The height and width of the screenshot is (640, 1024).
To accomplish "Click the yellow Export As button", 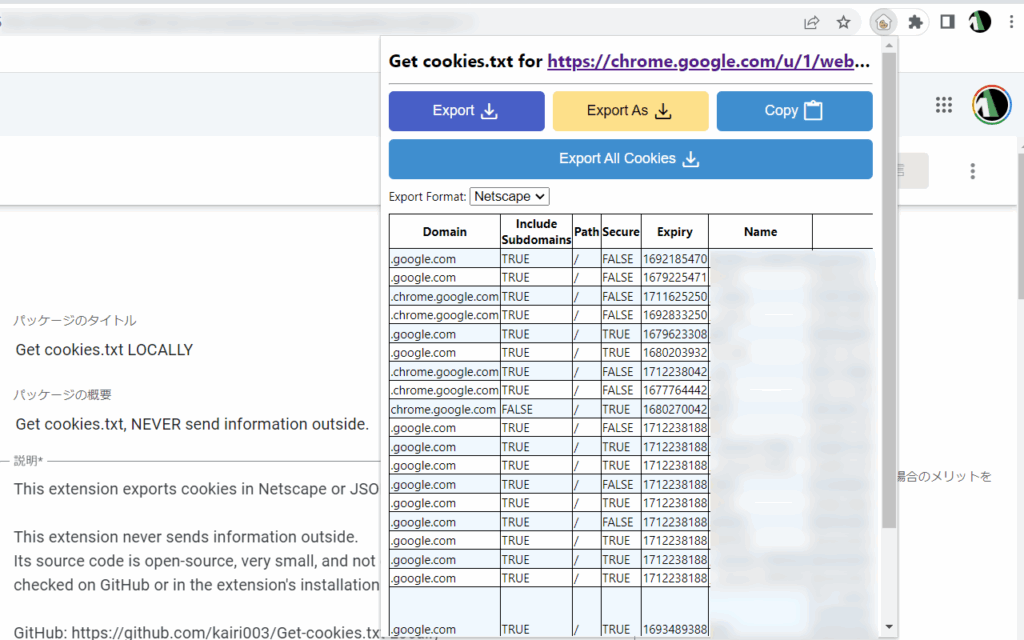I will (x=630, y=111).
